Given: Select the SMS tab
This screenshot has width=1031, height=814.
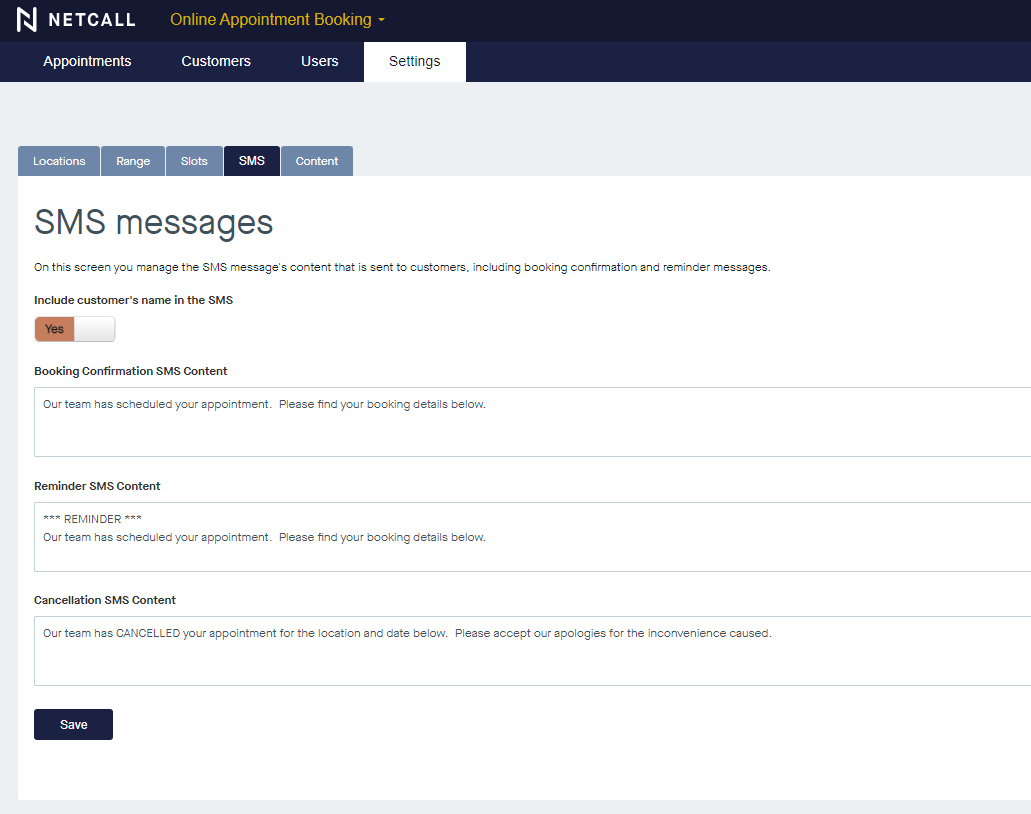Looking at the screenshot, I should (252, 161).
